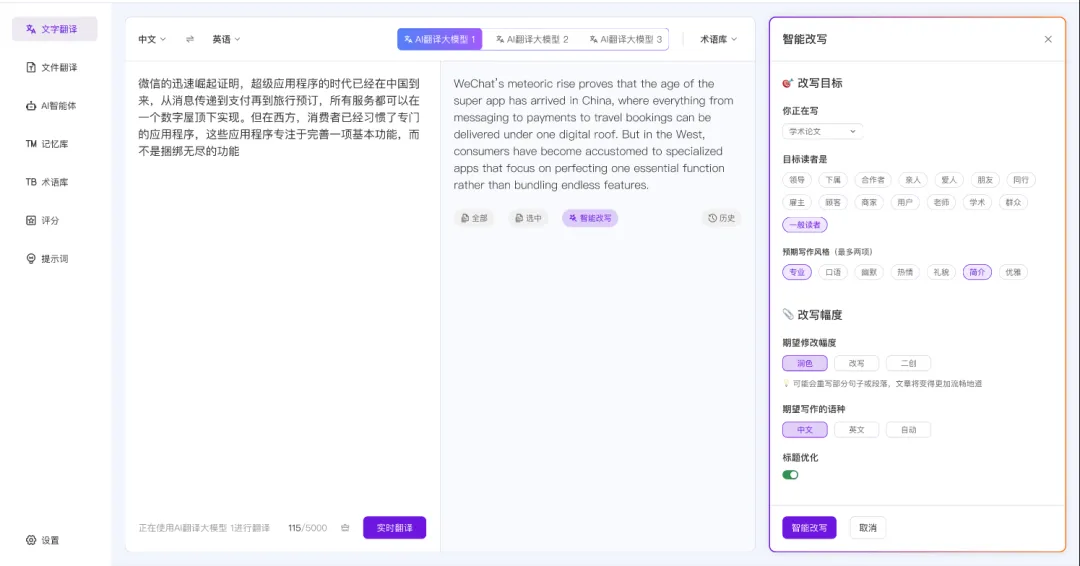This screenshot has width=1080, height=566.
Task: Set writing language to 自动
Action: [908, 430]
